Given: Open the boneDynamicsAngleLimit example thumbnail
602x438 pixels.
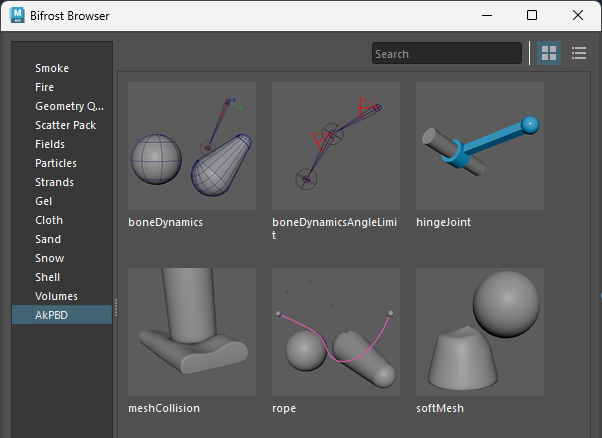Looking at the screenshot, I should click(336, 146).
